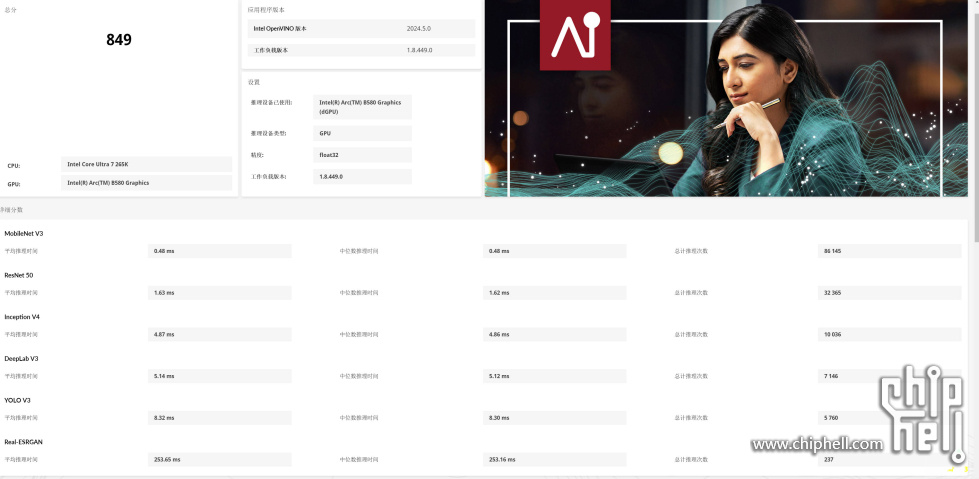Click the AI benchmark logo in the banner
Viewport: 979px width, 479px height.
[574, 34]
